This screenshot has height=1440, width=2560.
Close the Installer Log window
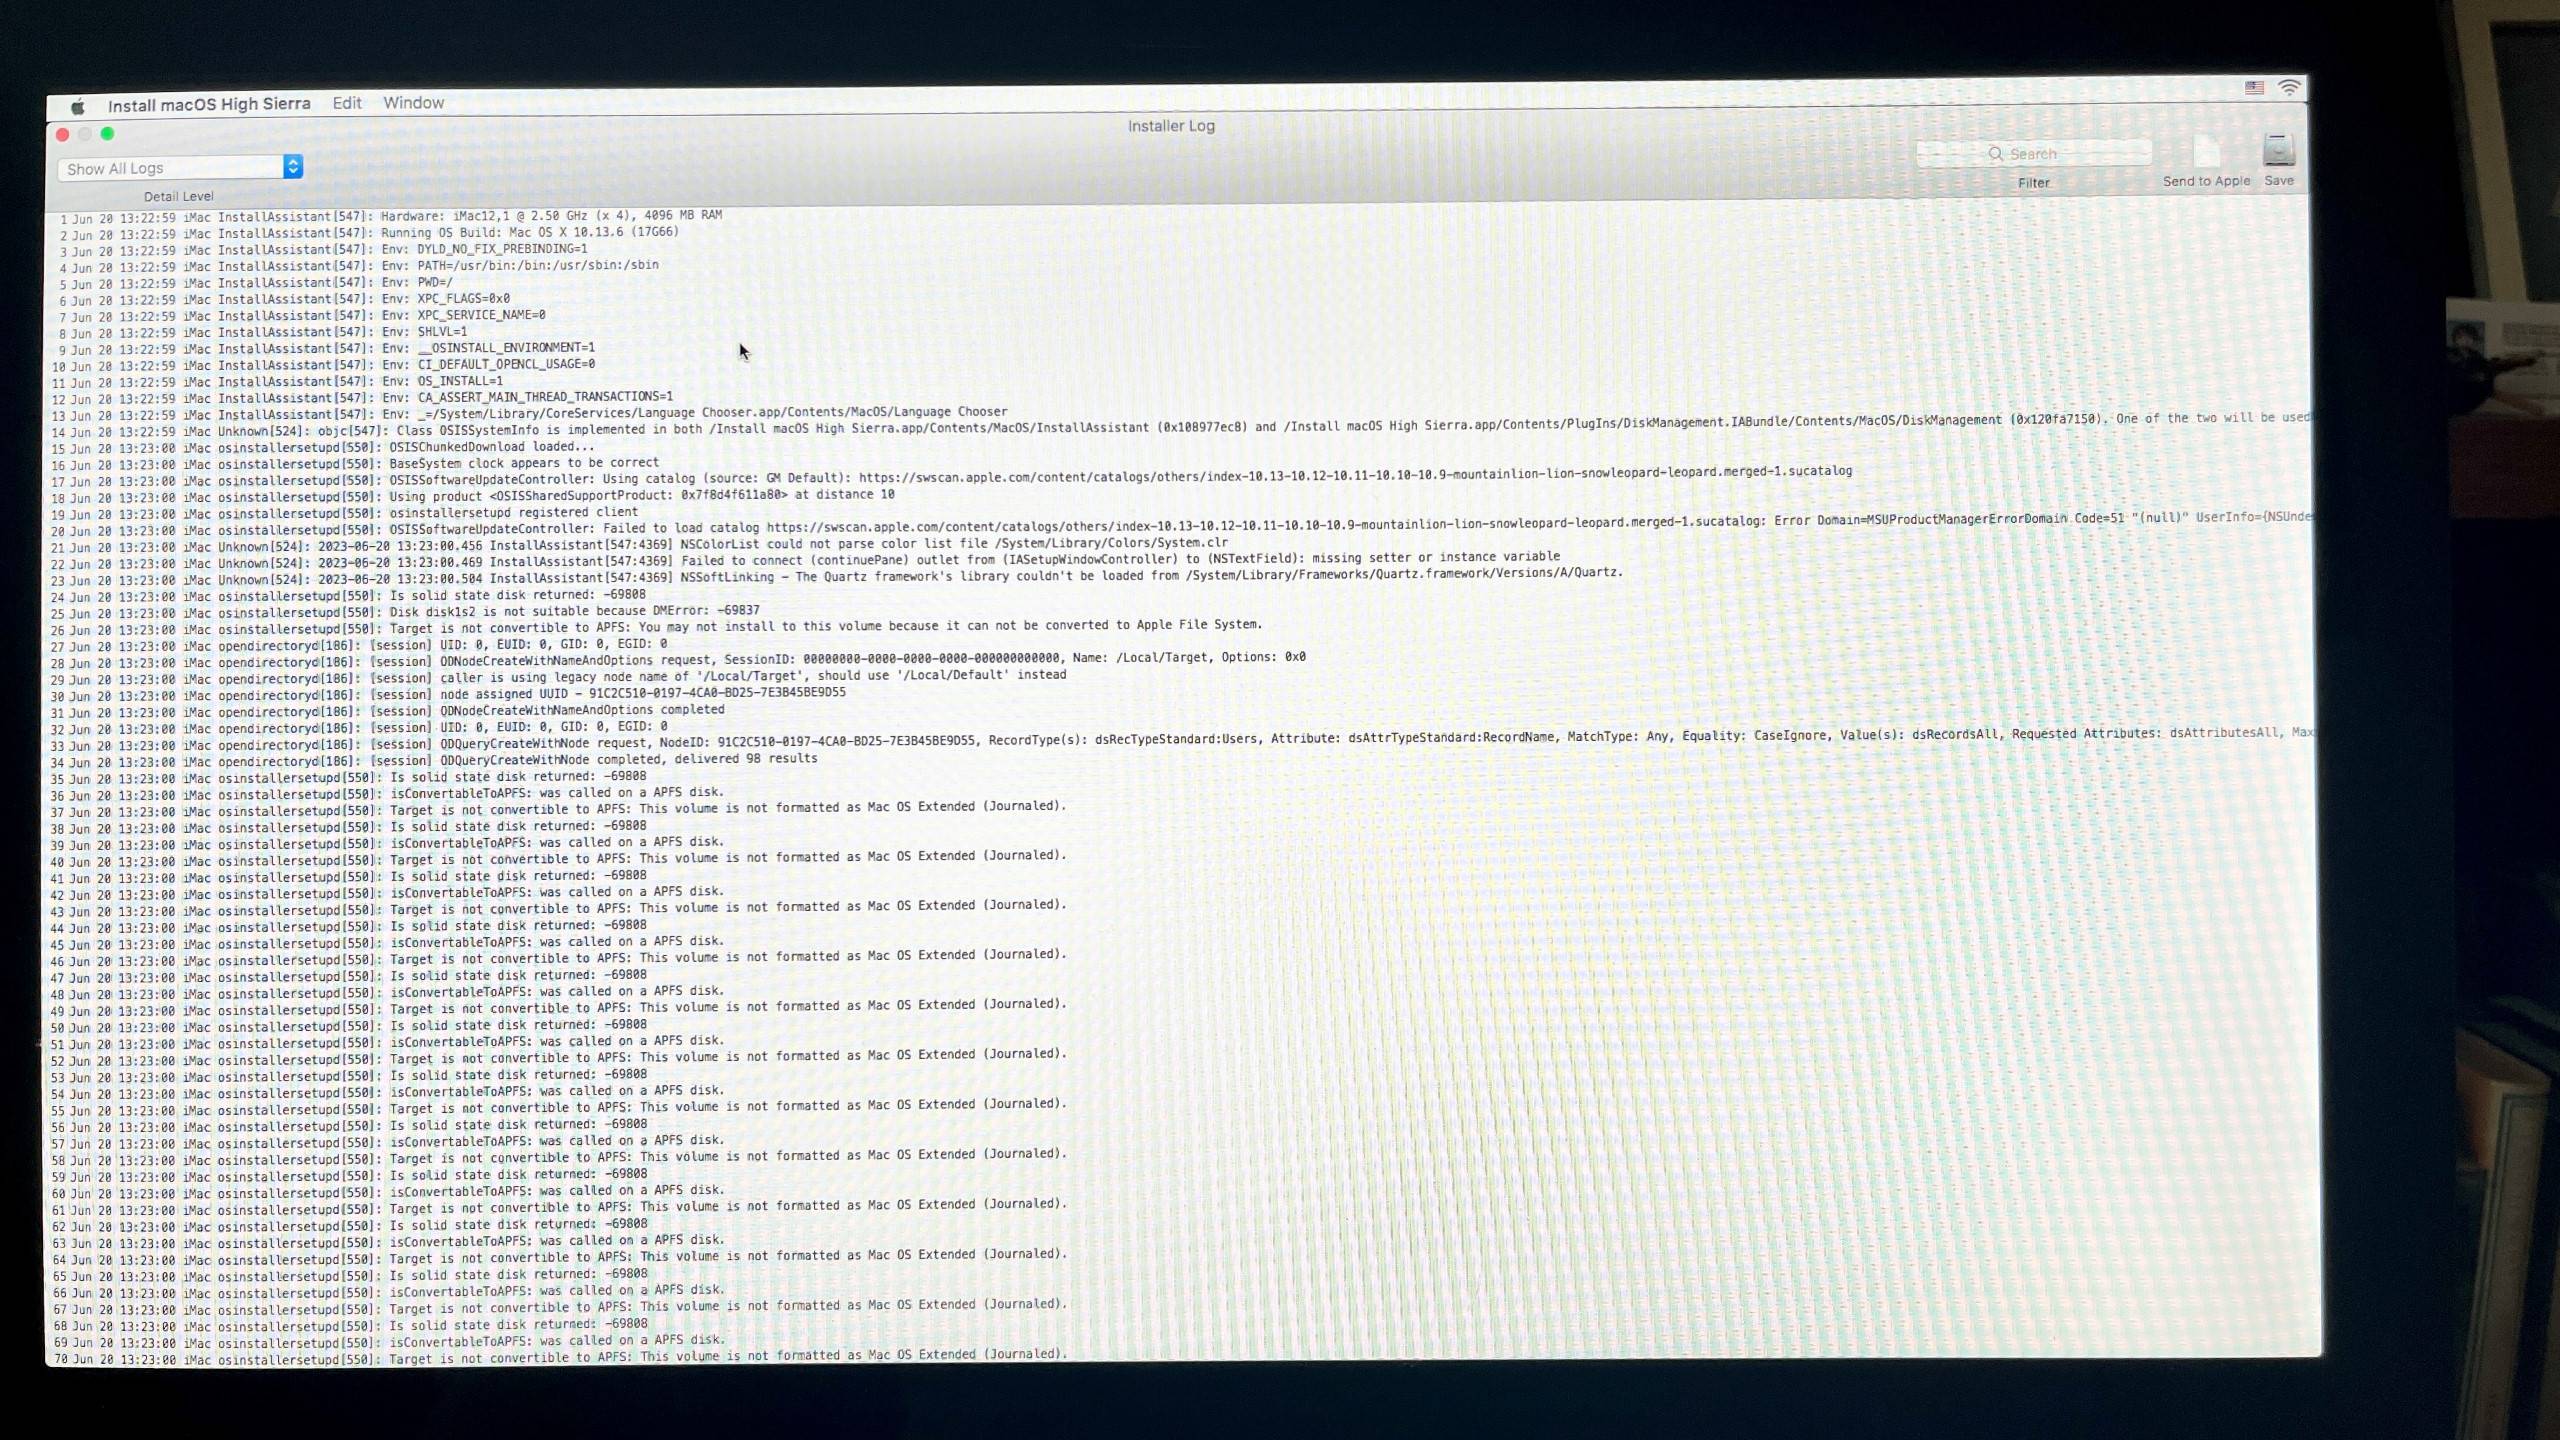[62, 134]
